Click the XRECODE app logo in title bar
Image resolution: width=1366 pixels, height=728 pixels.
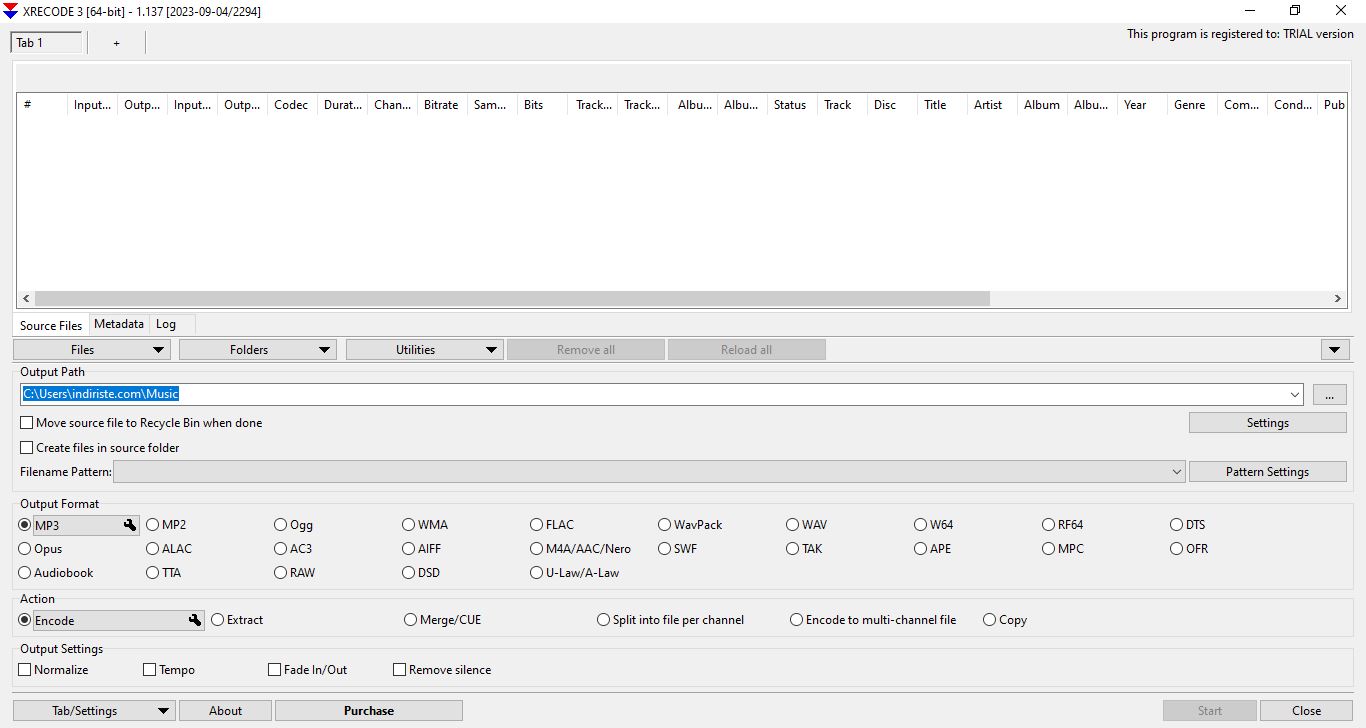tap(11, 11)
